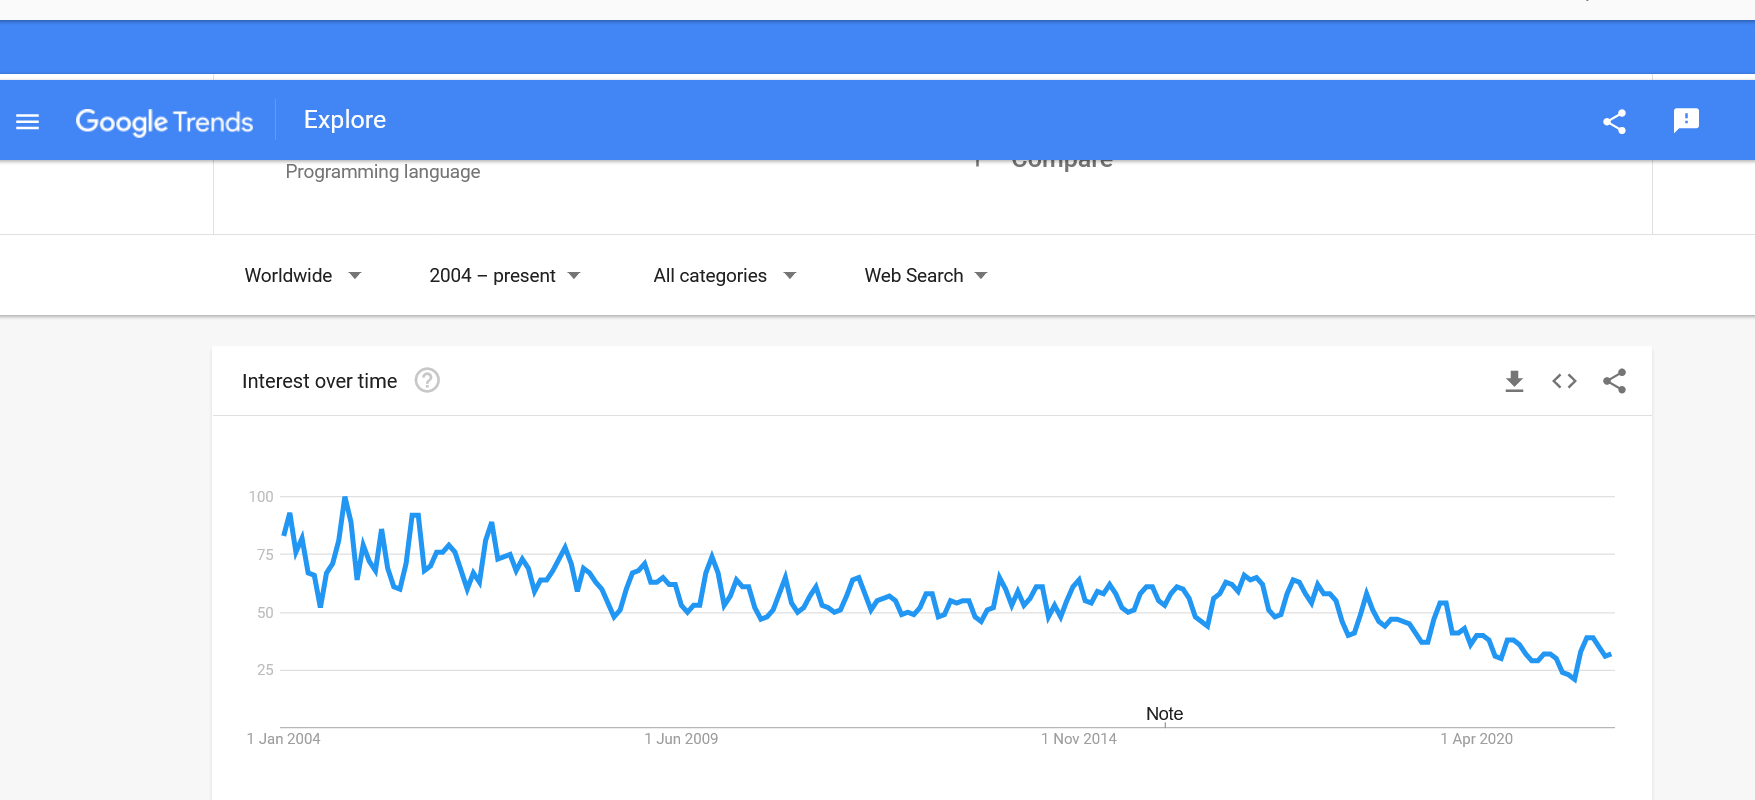Expand the All categories dropdown
Viewport: 1755px width, 800px height.
pos(724,276)
